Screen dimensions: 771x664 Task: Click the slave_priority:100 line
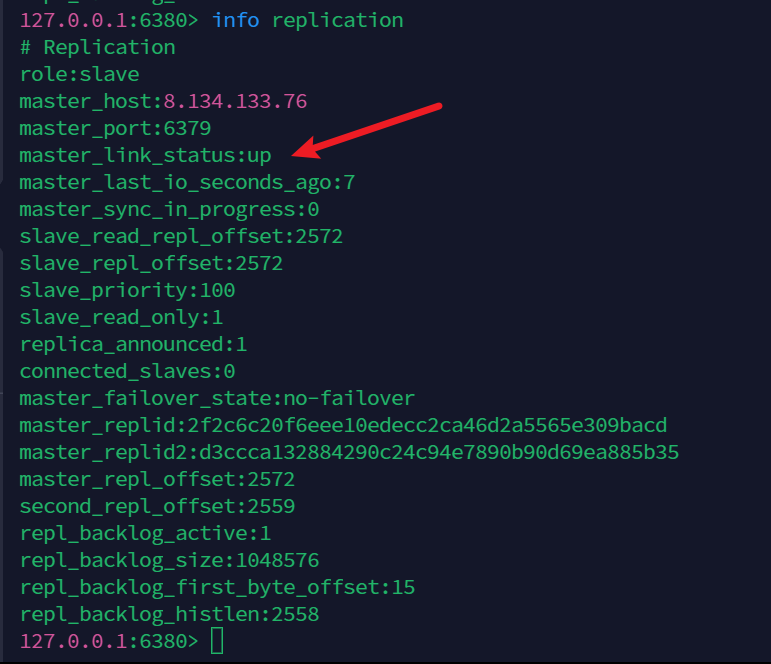point(127,290)
